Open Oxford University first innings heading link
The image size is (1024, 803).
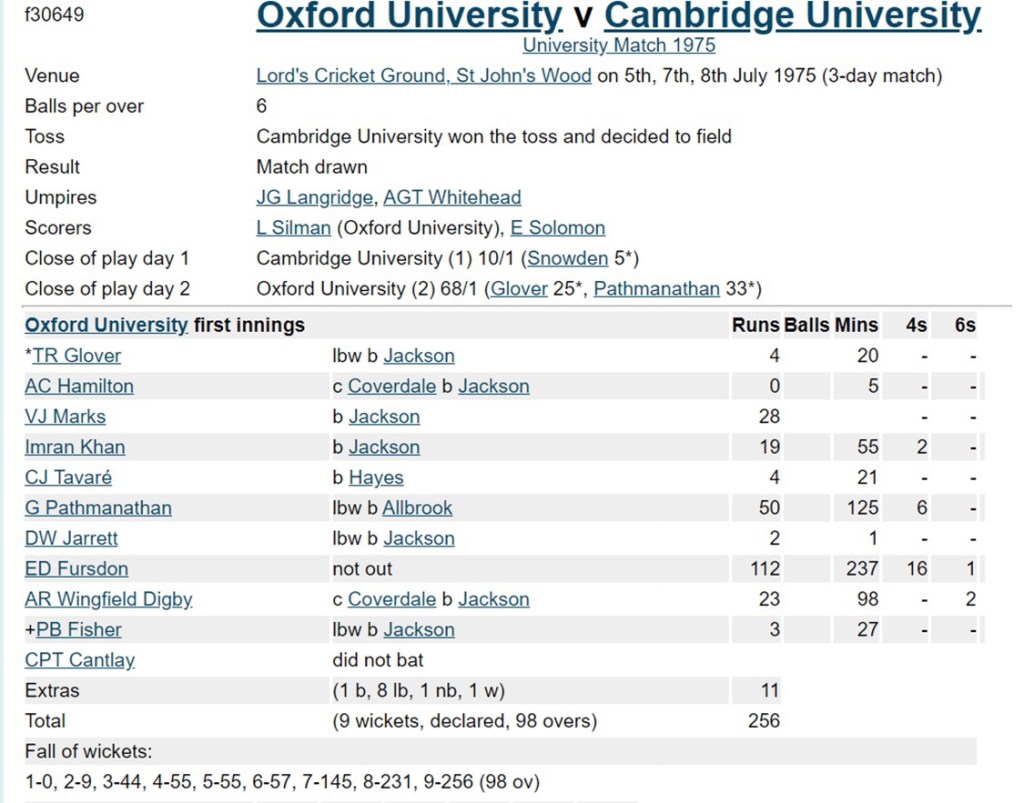click(106, 325)
